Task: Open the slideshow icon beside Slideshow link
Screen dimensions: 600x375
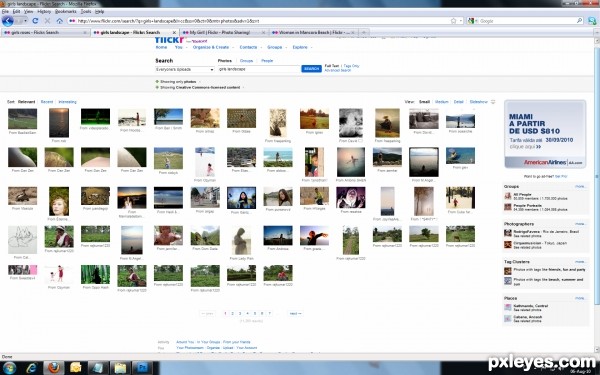Action: coord(493,102)
